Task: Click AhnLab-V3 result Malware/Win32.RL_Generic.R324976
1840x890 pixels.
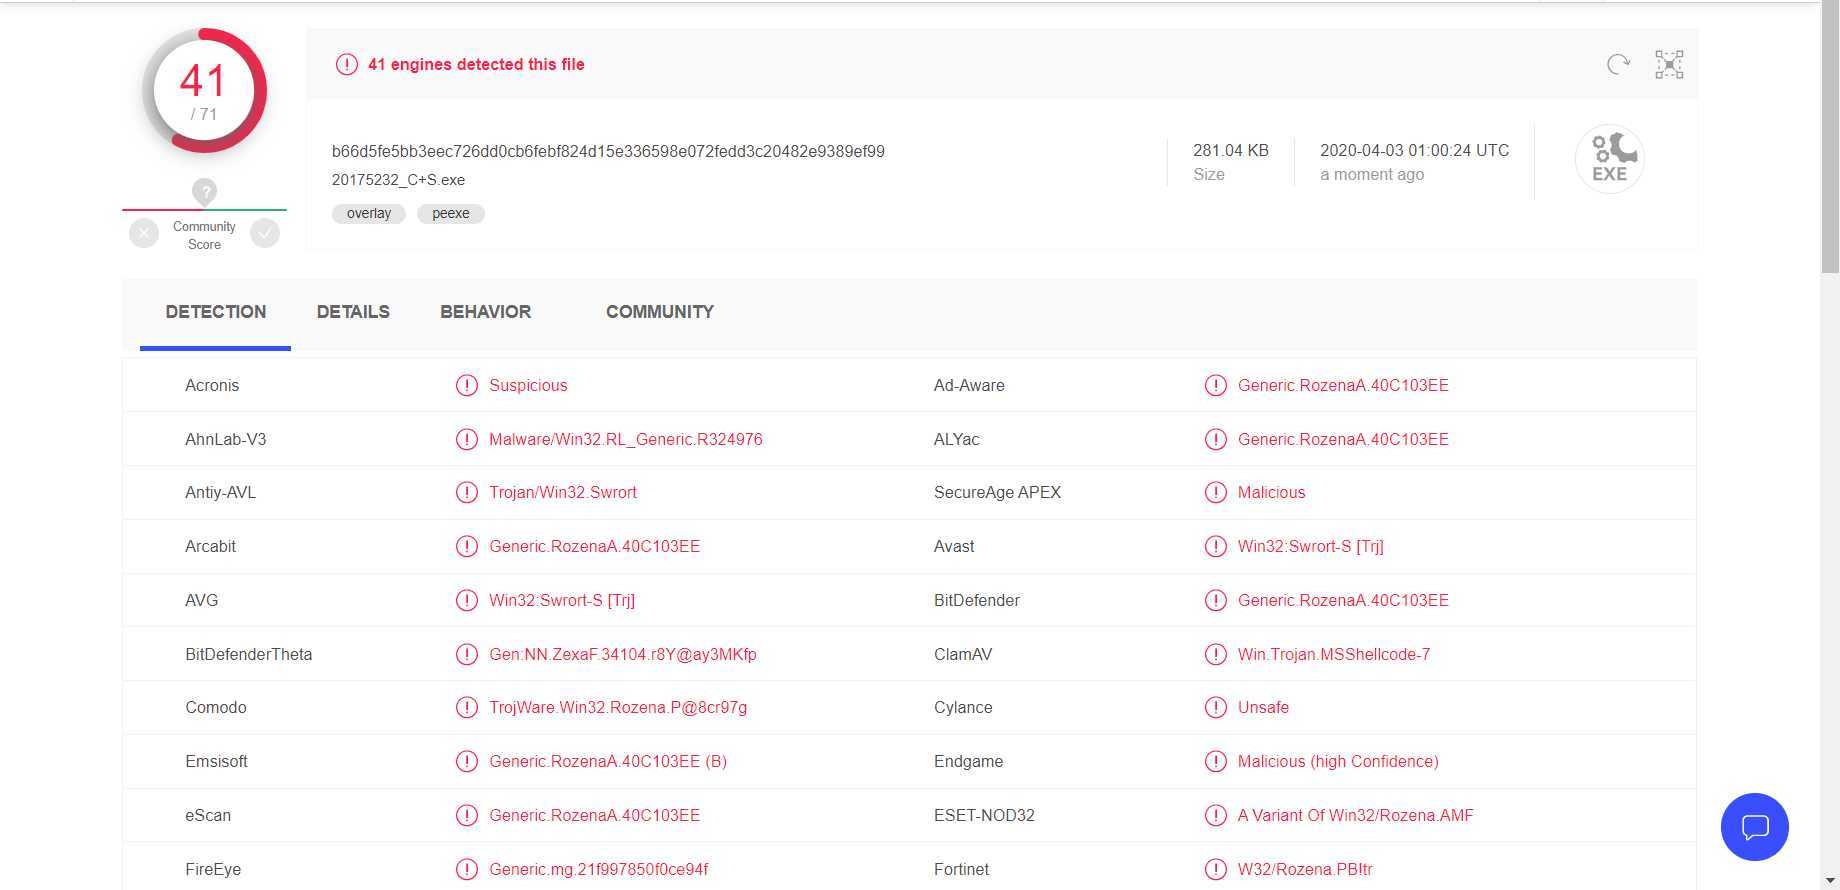Action: pos(626,439)
